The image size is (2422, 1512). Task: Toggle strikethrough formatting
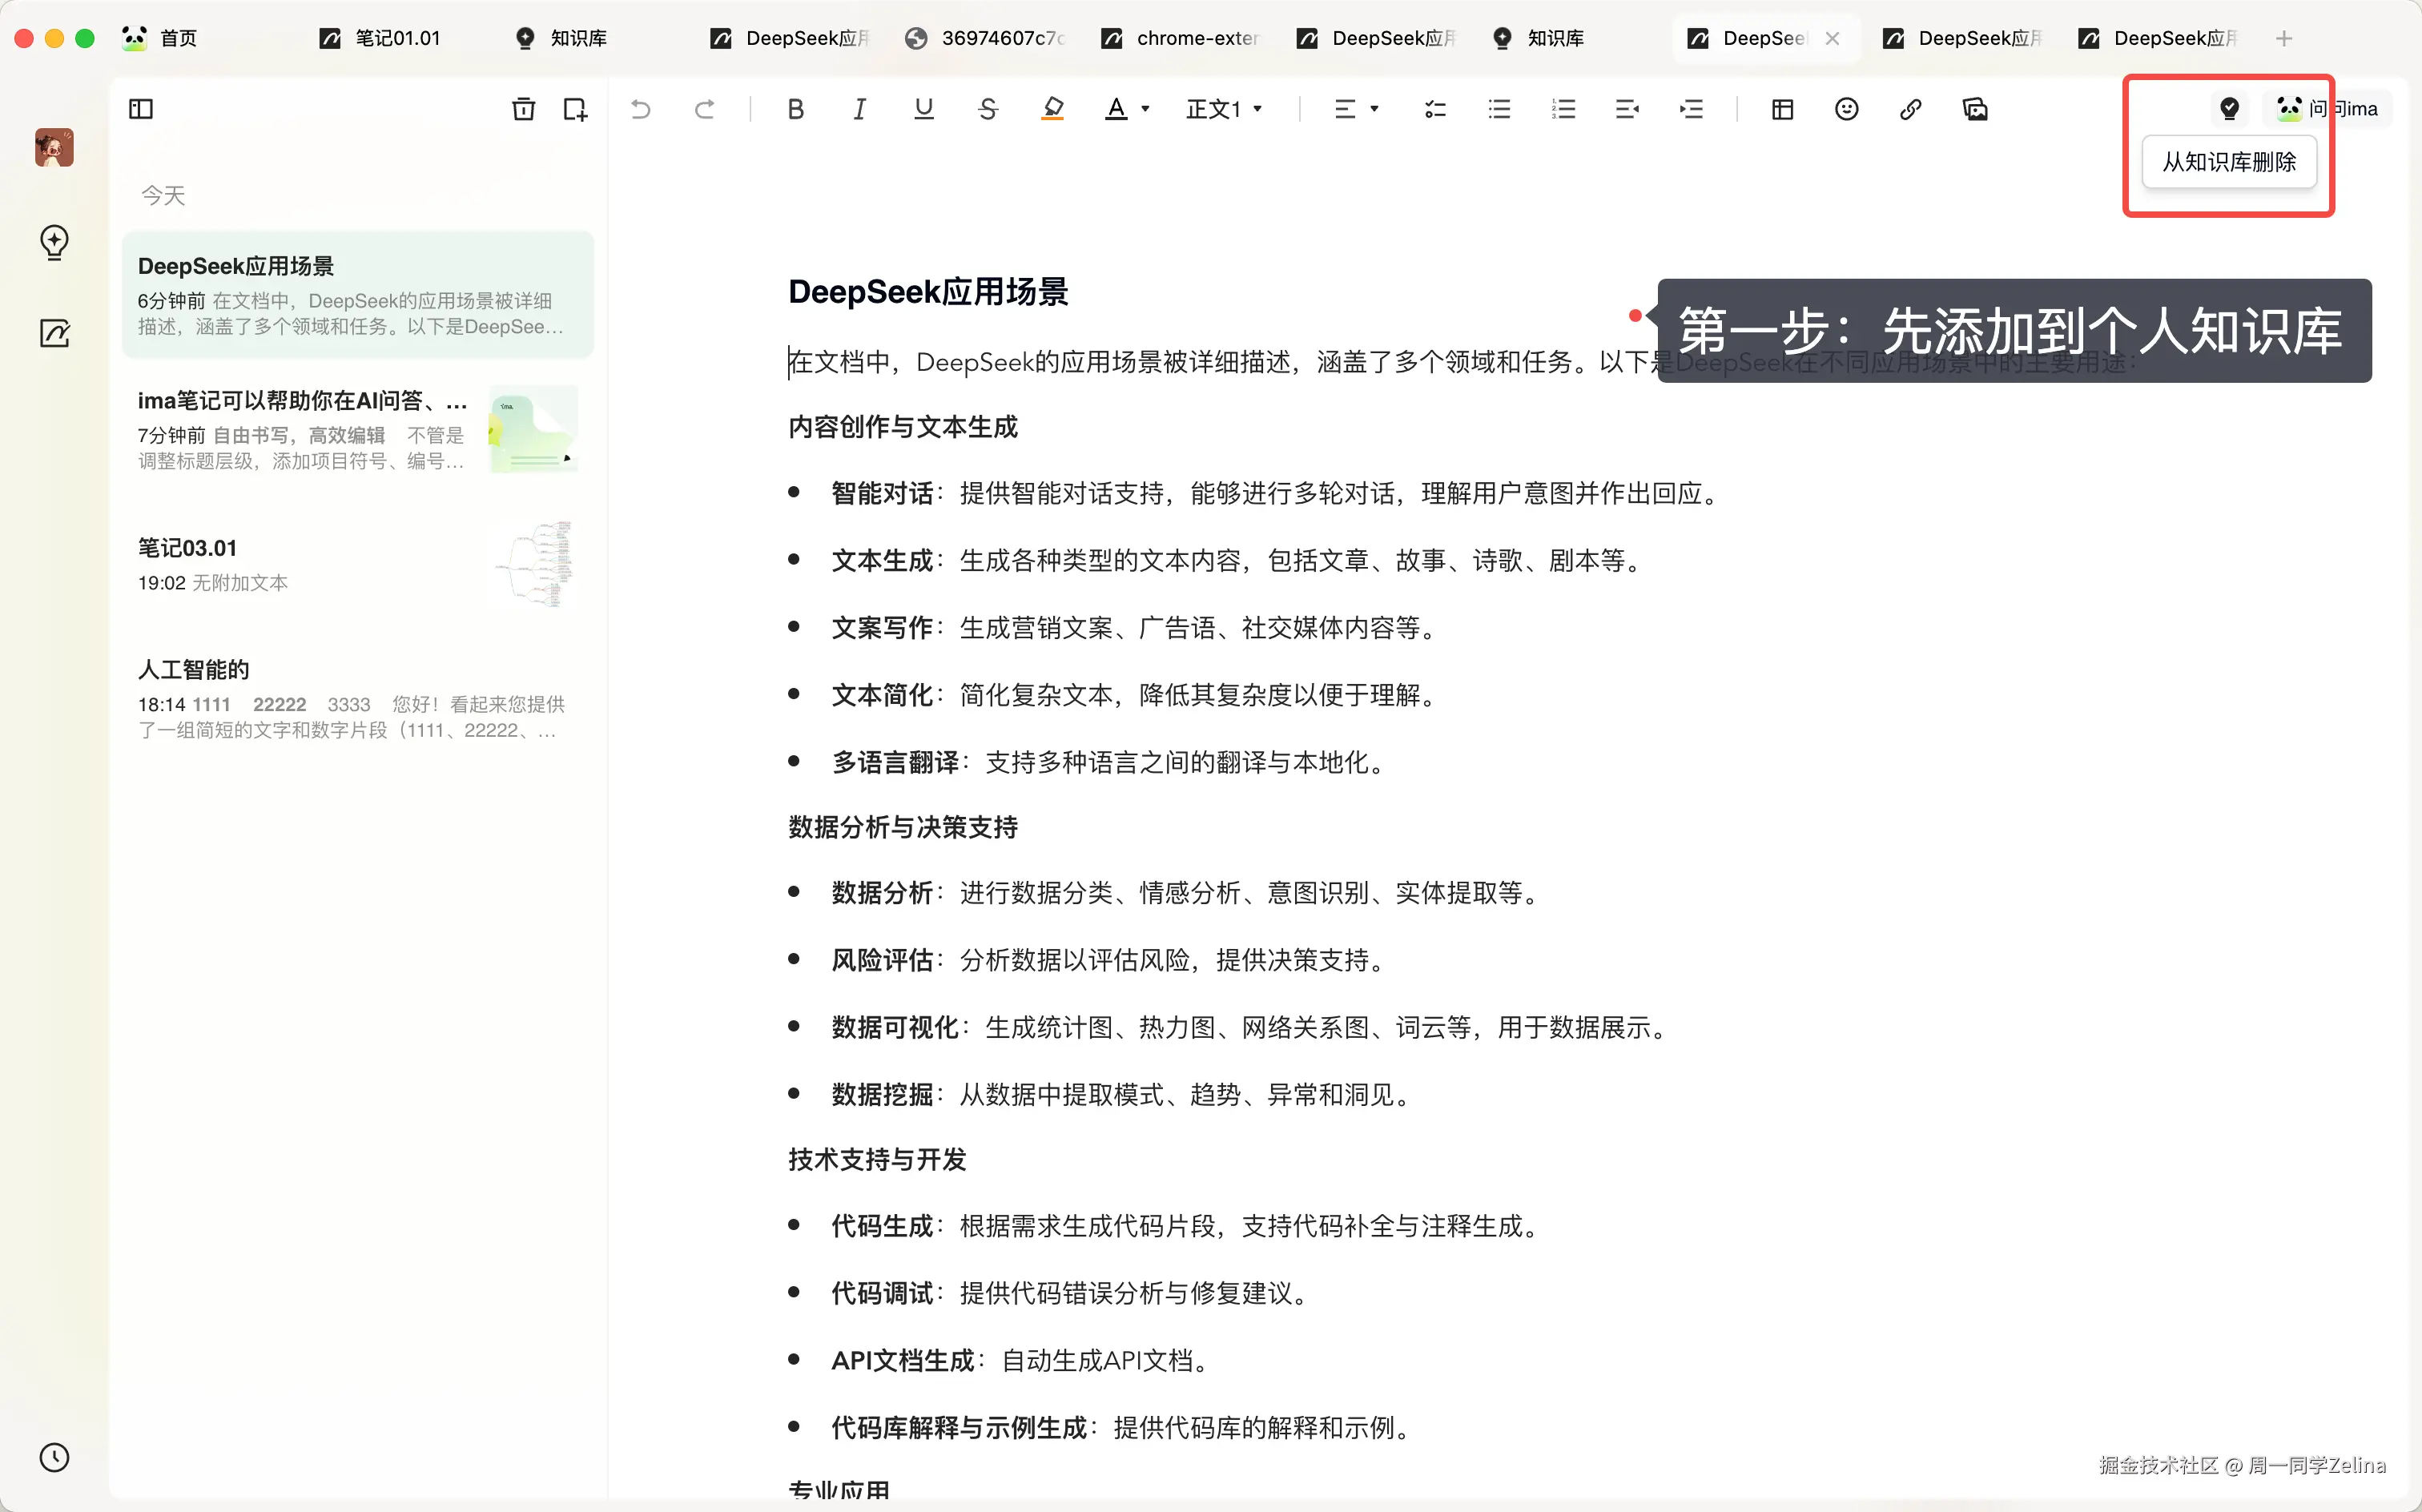point(987,109)
